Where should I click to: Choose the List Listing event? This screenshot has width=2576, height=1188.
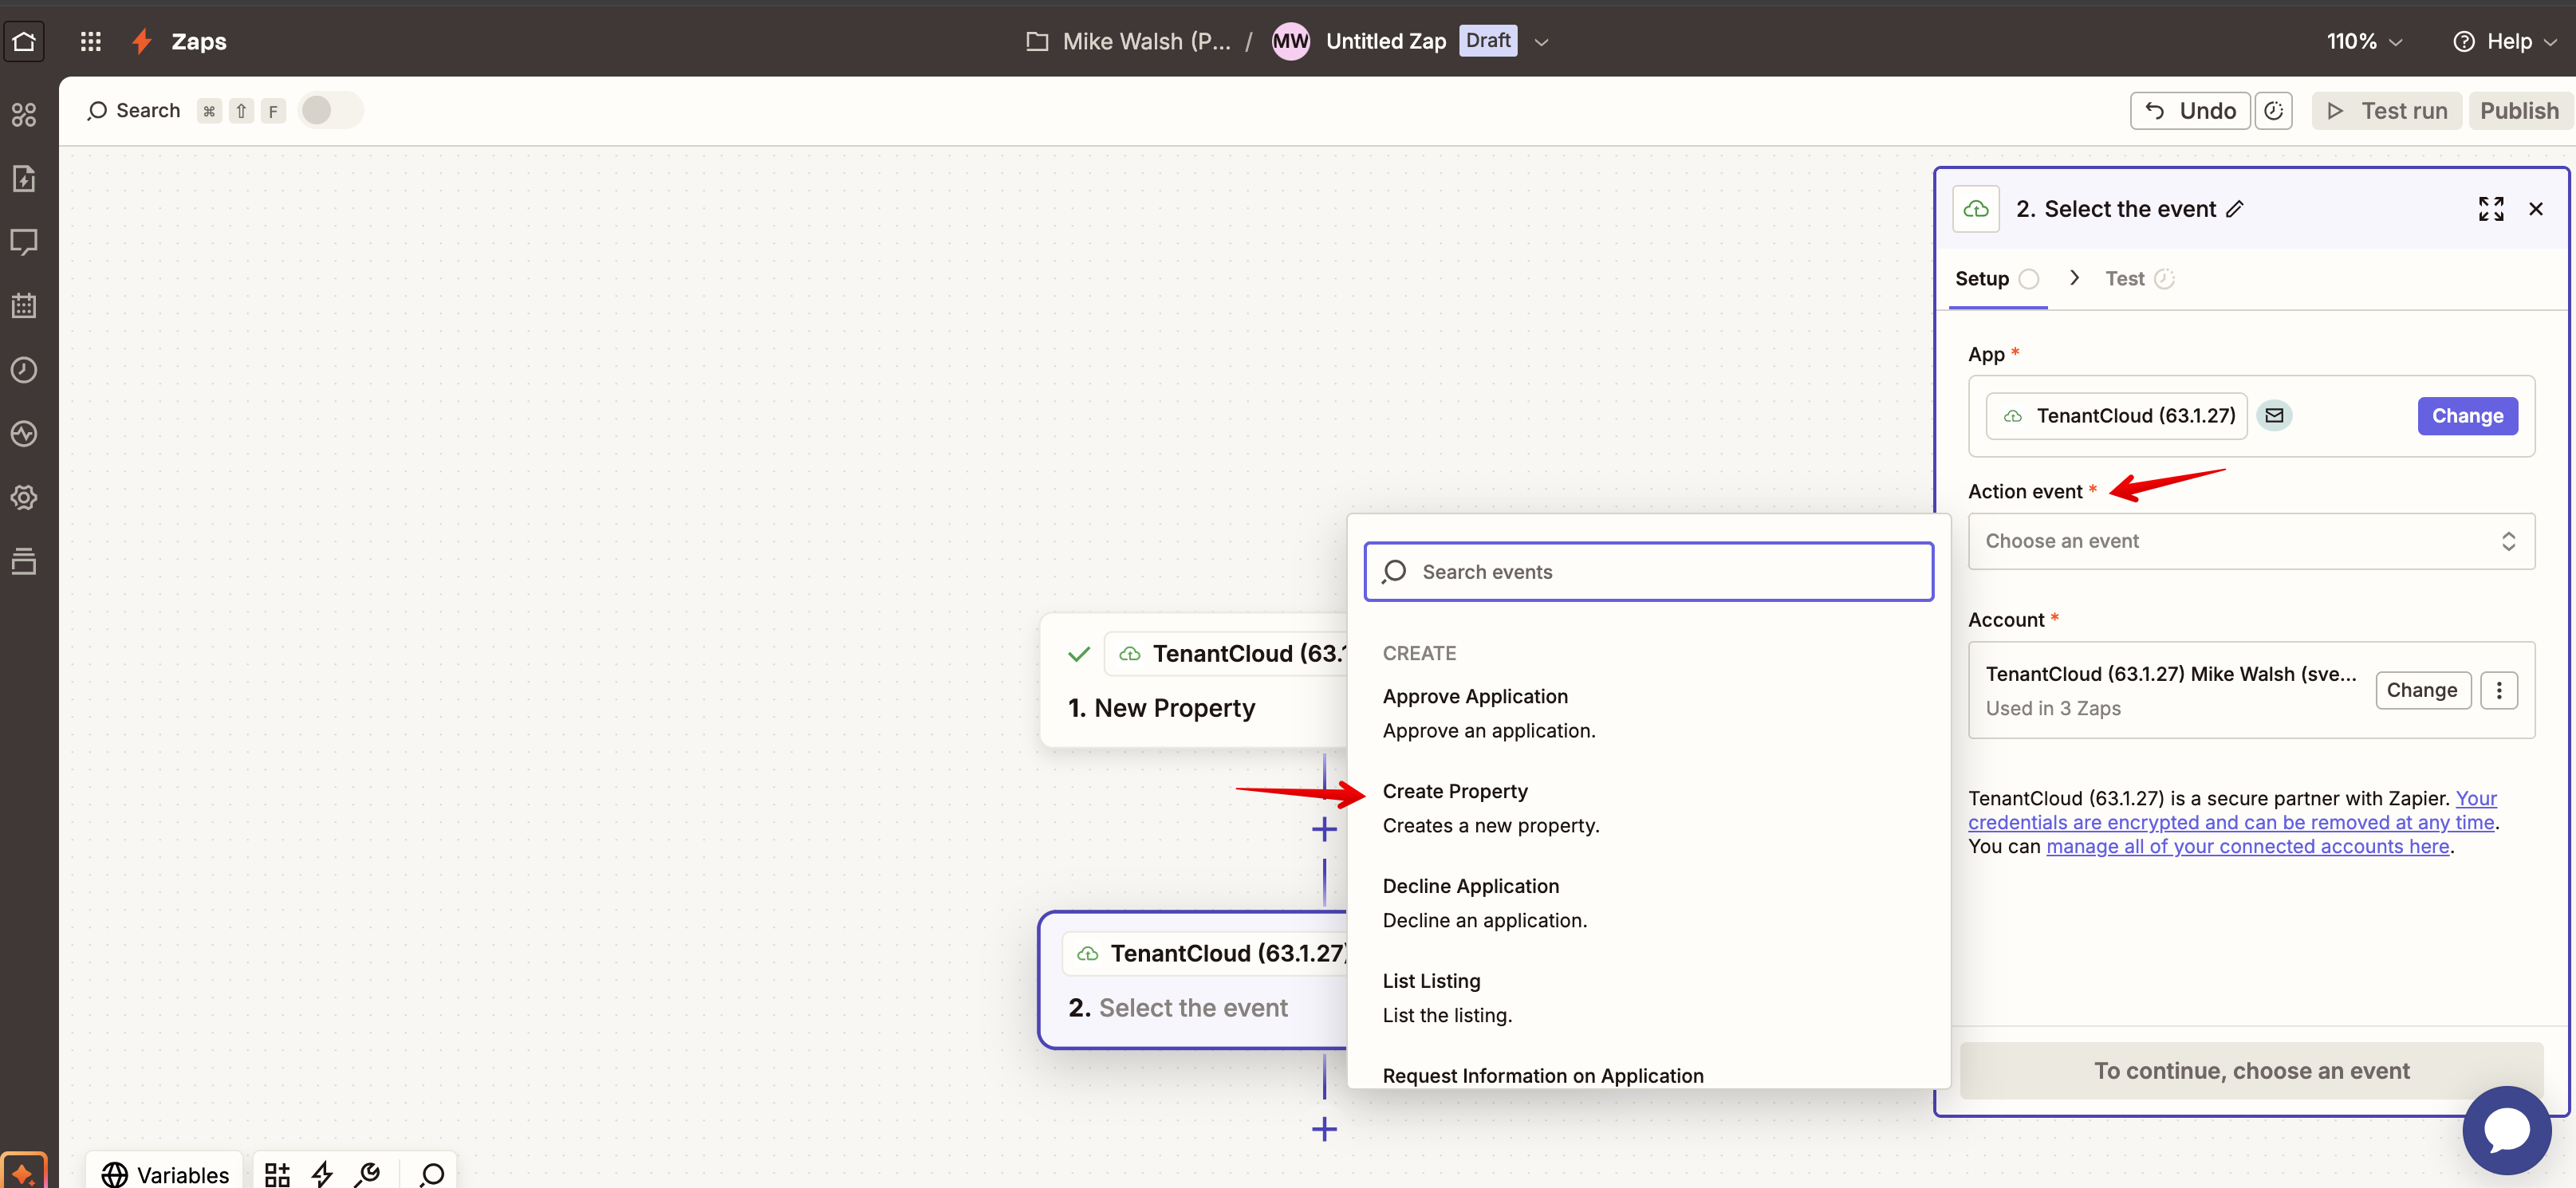pos(1648,998)
